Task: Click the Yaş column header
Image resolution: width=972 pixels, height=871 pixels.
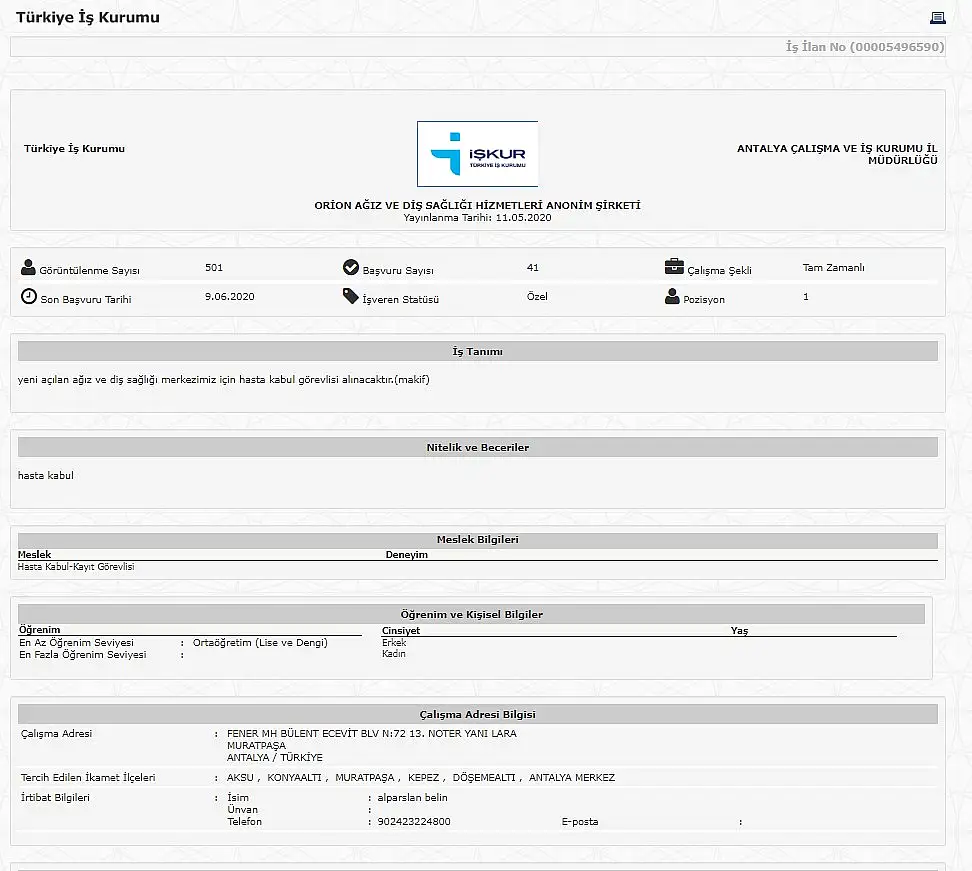Action: (740, 630)
